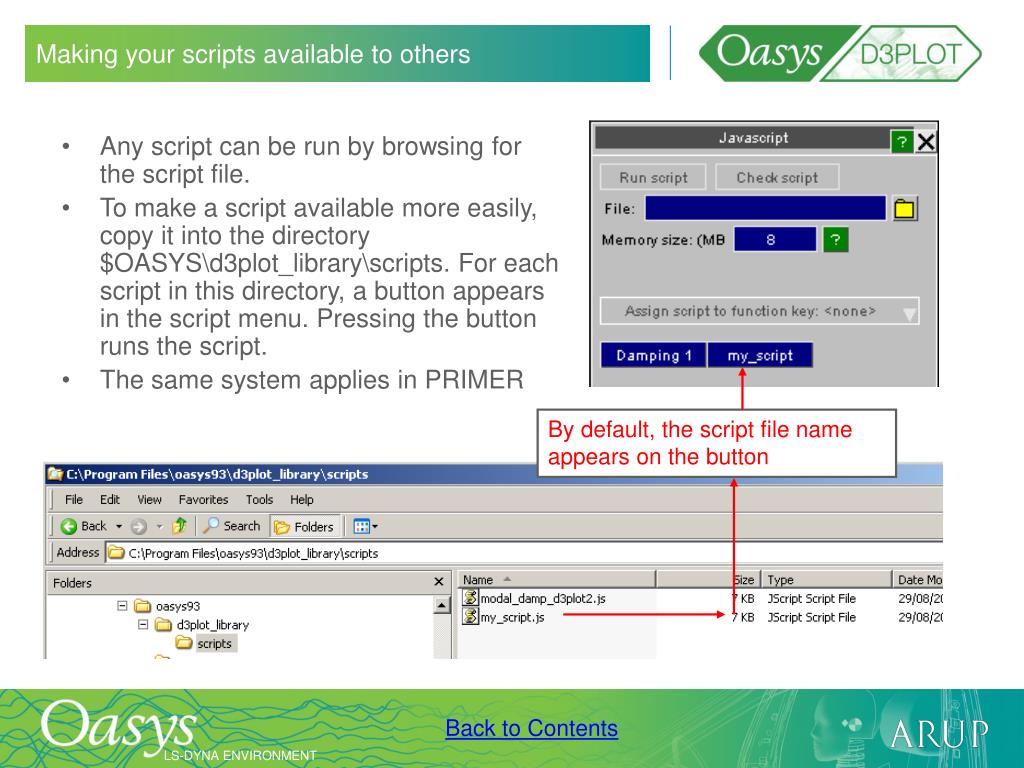This screenshot has height=768, width=1024.
Task: Click the File path input field
Action: pos(765,208)
